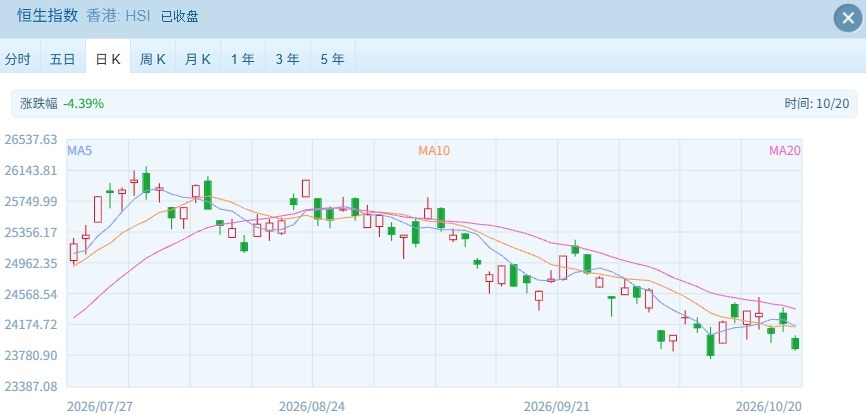Click the 恒生指数 title
The height and width of the screenshot is (415, 866).
pos(47,16)
